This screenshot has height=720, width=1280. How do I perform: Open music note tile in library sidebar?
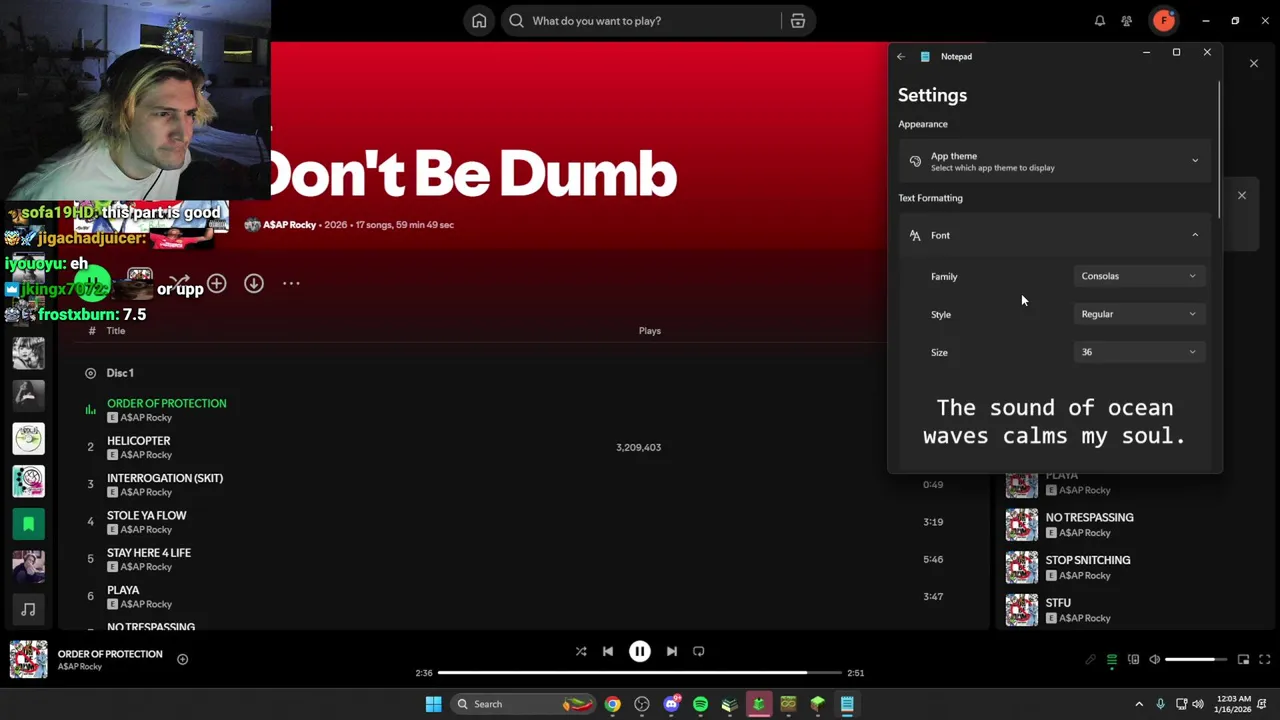pos(28,609)
